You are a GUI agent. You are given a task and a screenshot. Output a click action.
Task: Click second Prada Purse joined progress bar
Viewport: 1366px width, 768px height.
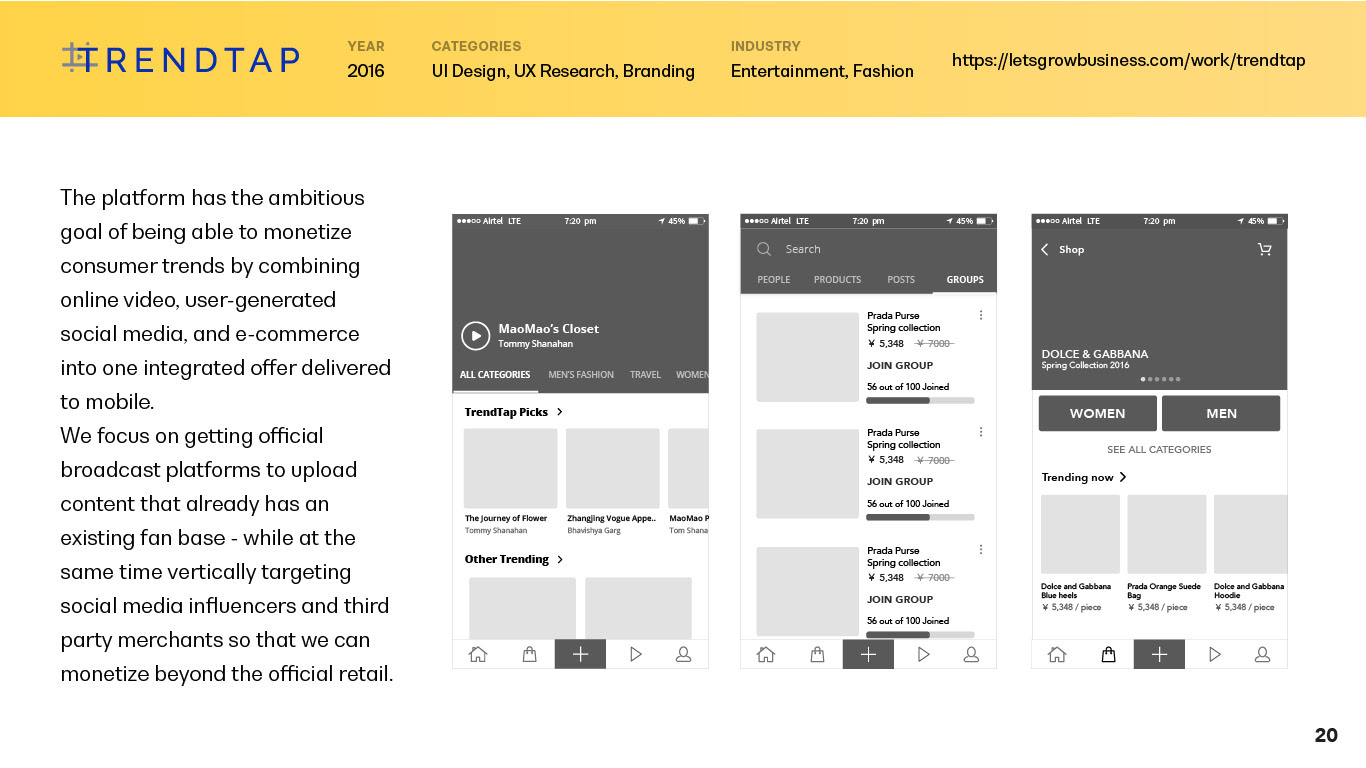(x=920, y=517)
